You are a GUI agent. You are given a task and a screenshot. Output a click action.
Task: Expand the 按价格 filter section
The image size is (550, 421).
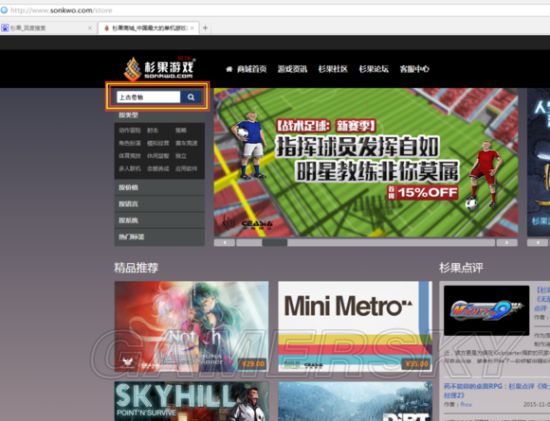click(160, 188)
